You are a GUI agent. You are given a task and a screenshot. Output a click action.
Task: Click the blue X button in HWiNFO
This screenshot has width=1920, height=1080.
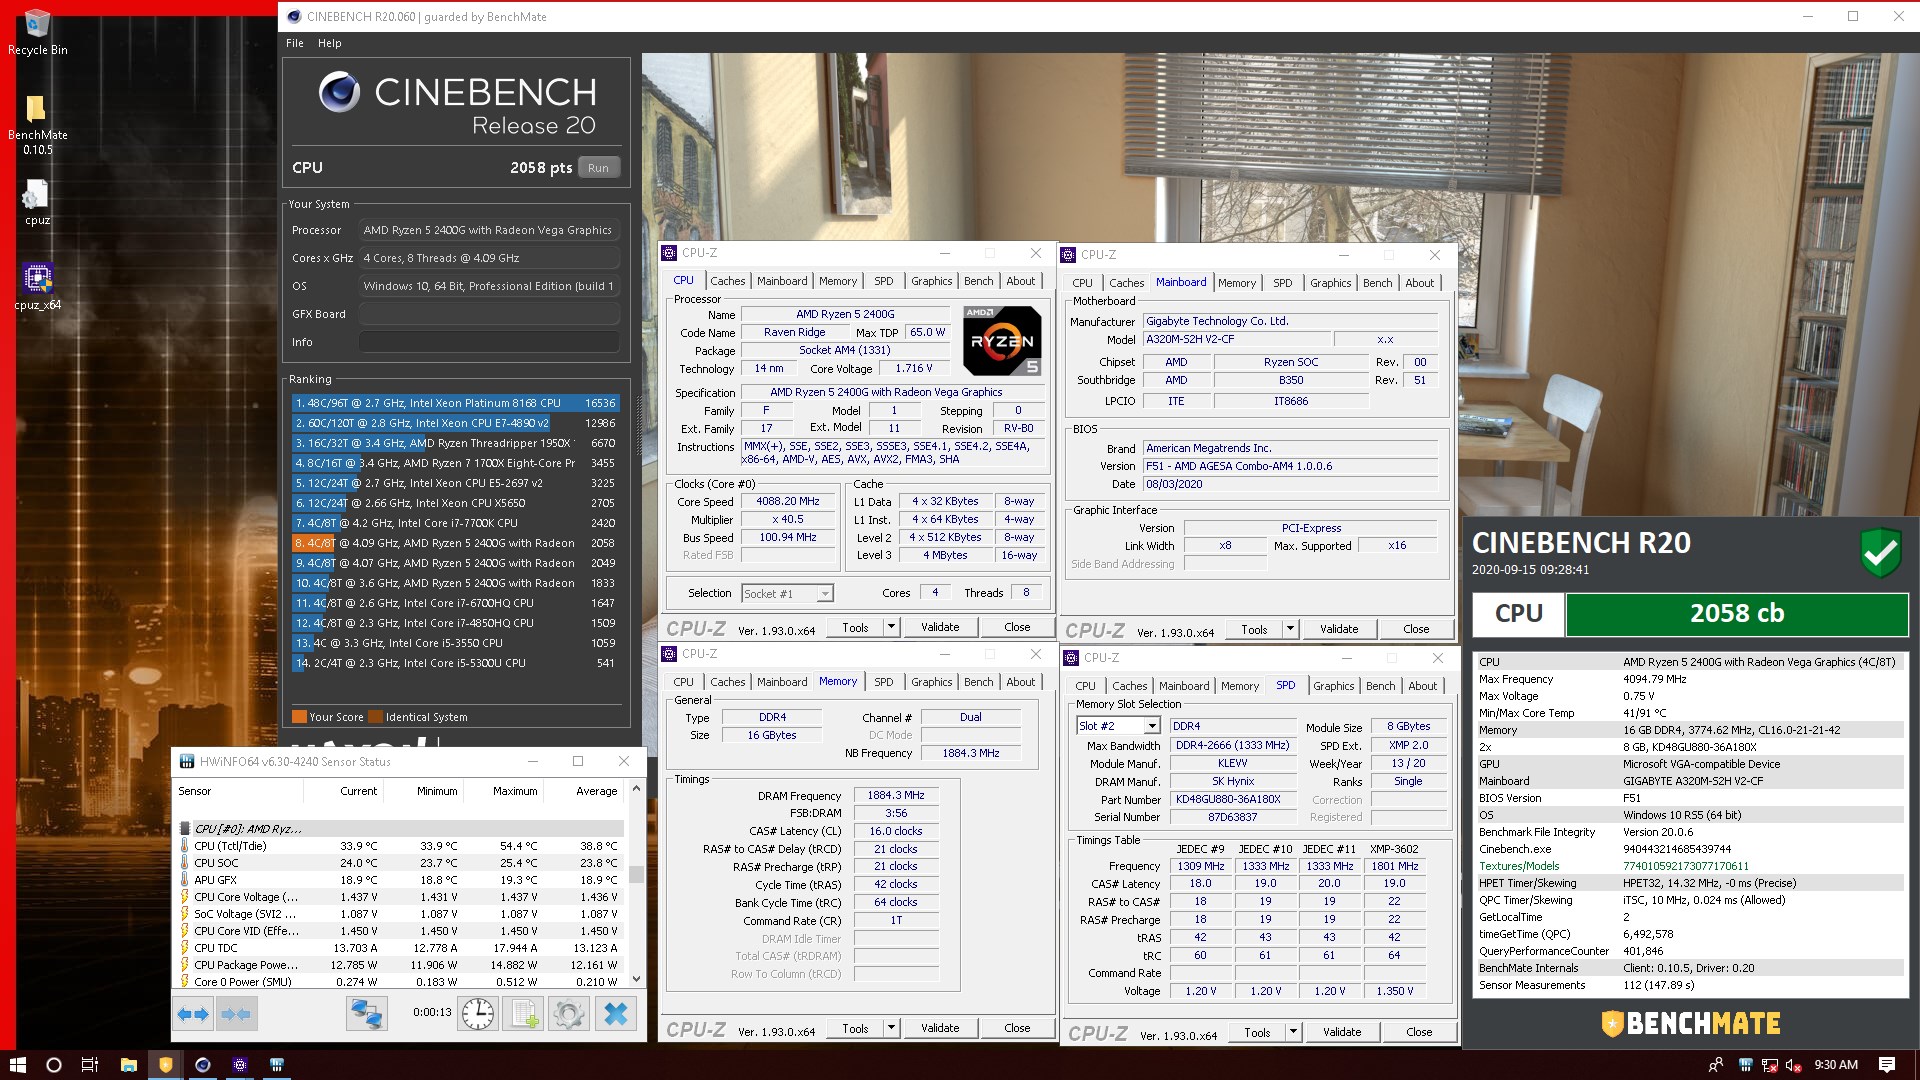[616, 1014]
